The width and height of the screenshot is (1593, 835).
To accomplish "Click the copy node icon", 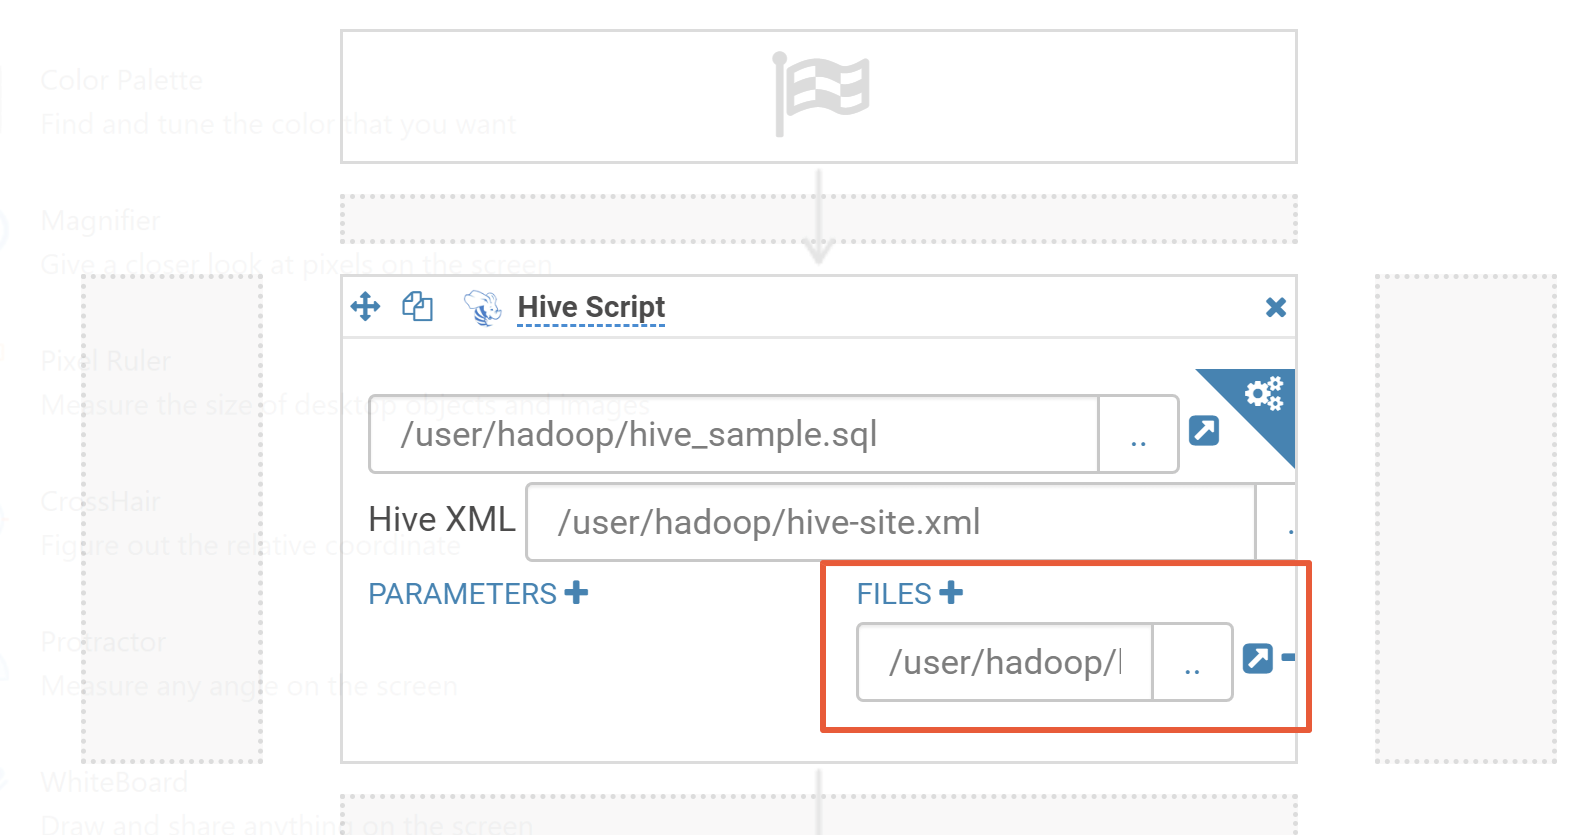I will click(417, 306).
